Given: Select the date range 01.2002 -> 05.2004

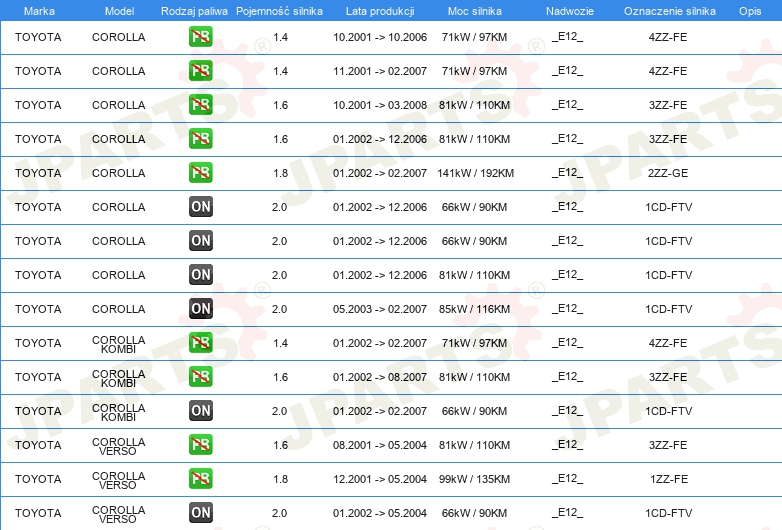Looking at the screenshot, I should [x=380, y=513].
